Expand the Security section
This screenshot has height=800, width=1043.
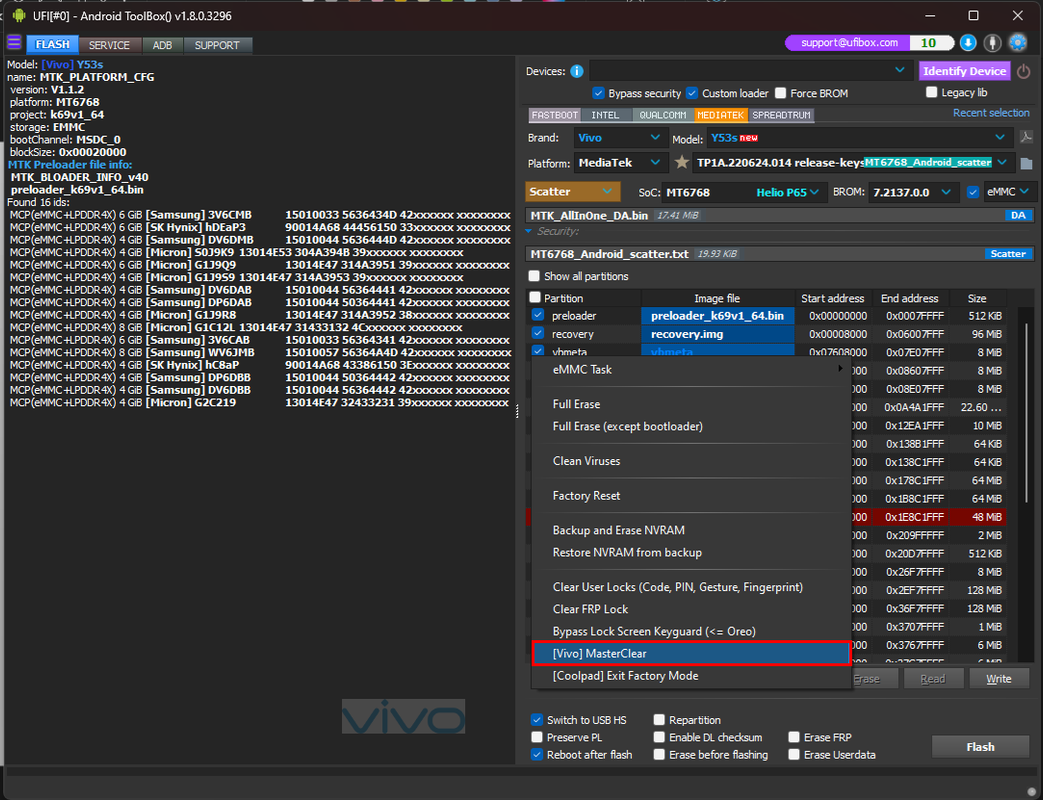[529, 231]
